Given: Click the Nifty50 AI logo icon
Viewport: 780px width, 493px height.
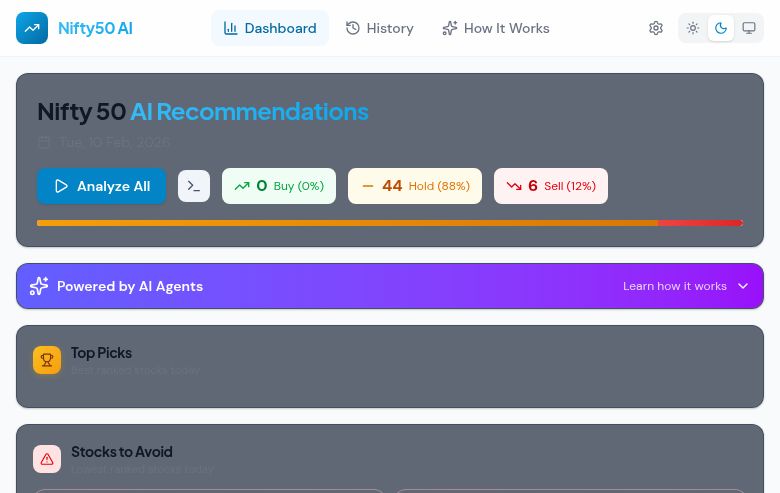Looking at the screenshot, I should pos(32,28).
